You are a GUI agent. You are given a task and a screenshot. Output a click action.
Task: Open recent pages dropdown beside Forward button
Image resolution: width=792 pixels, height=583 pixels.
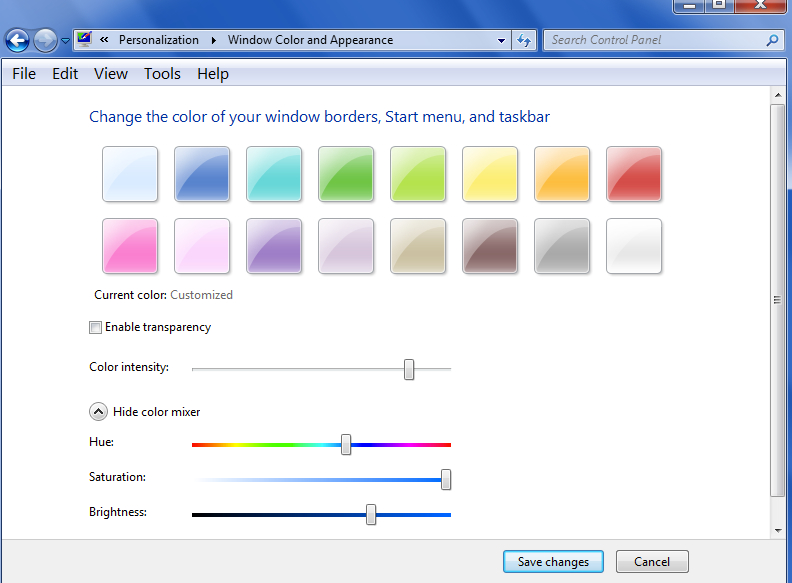65,40
